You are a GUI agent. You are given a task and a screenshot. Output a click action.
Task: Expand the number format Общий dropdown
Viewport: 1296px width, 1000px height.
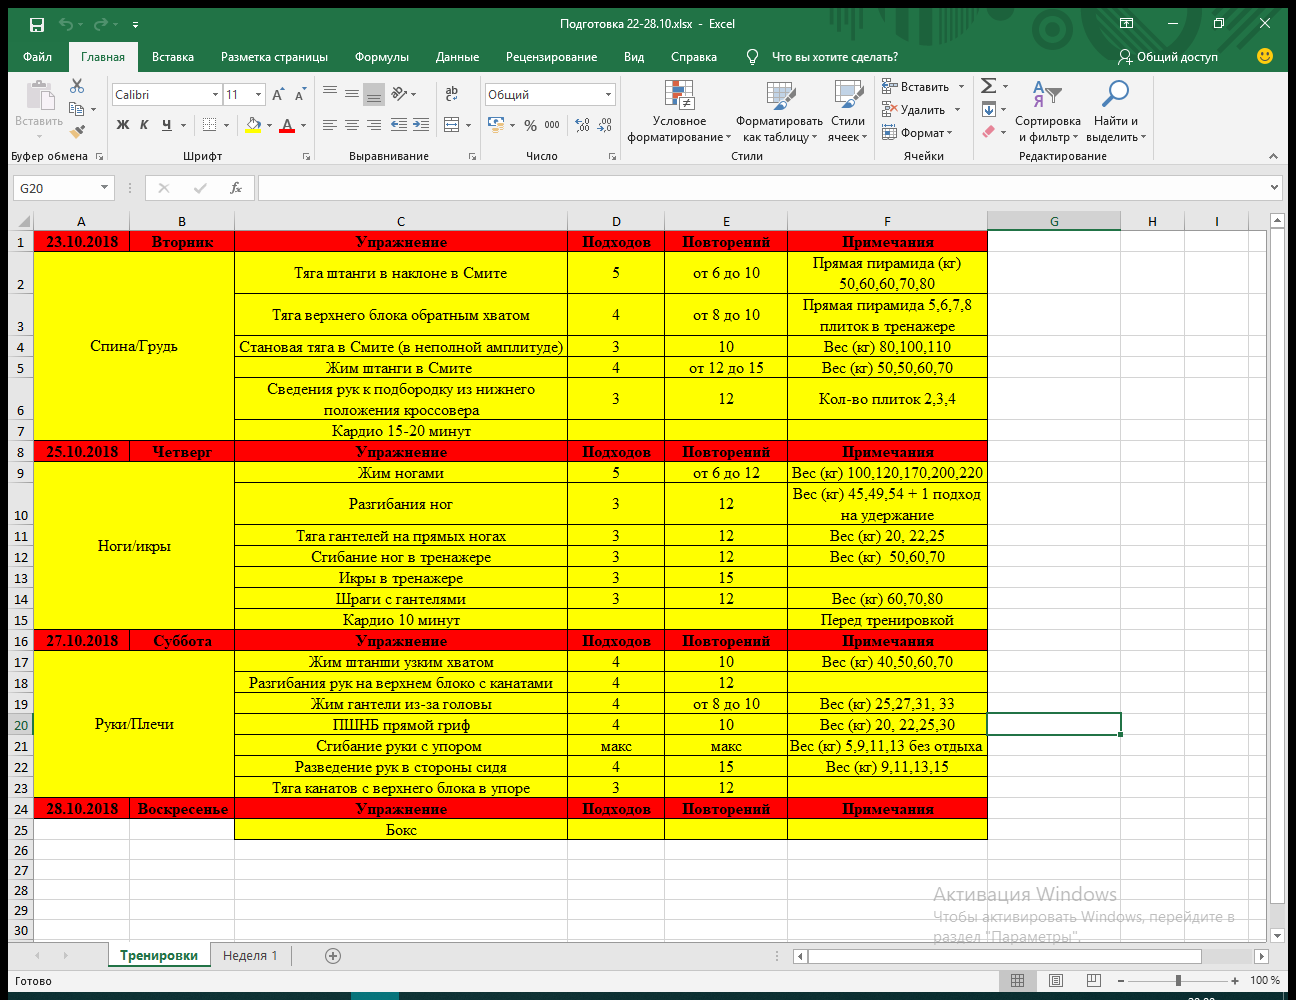[x=608, y=94]
